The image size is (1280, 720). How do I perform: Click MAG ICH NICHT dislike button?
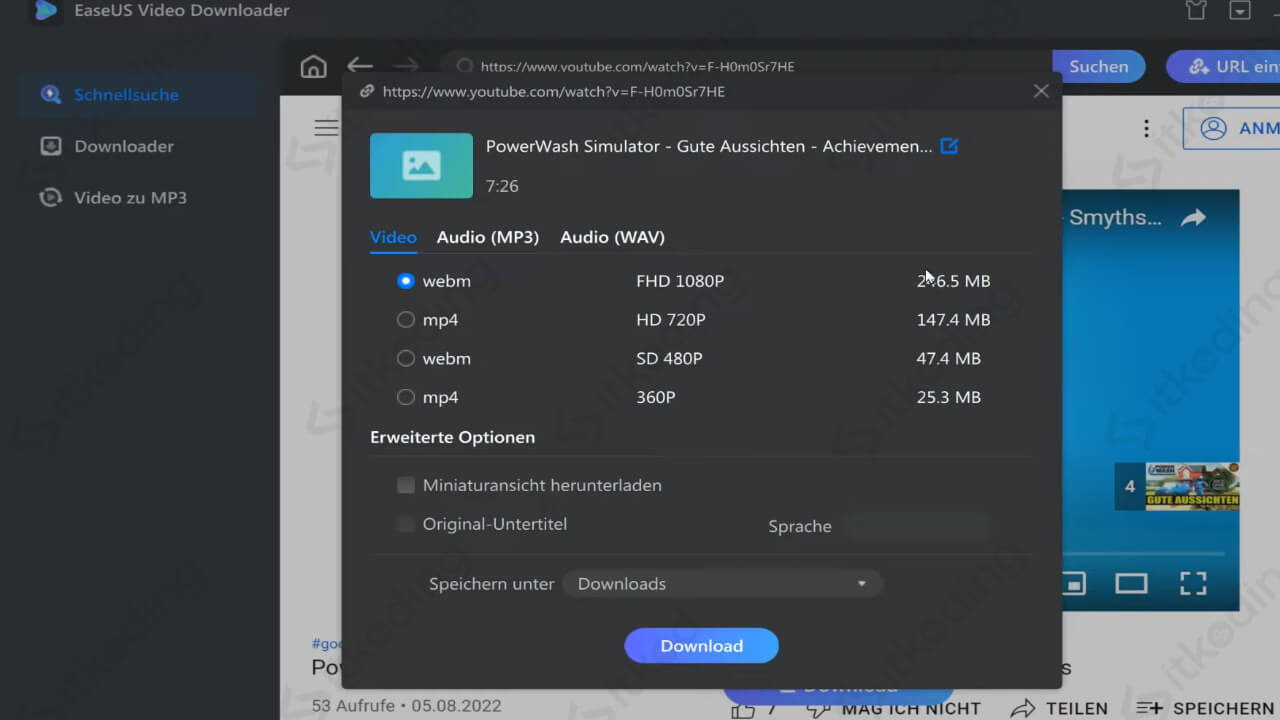[894, 708]
